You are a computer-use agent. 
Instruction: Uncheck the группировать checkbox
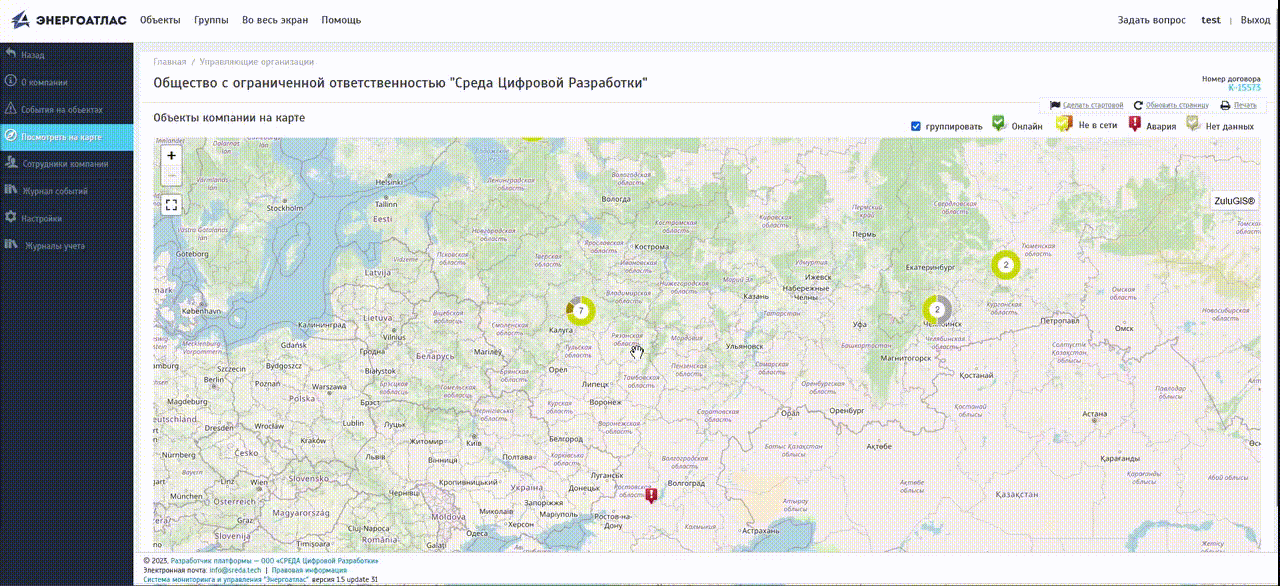[916, 127]
